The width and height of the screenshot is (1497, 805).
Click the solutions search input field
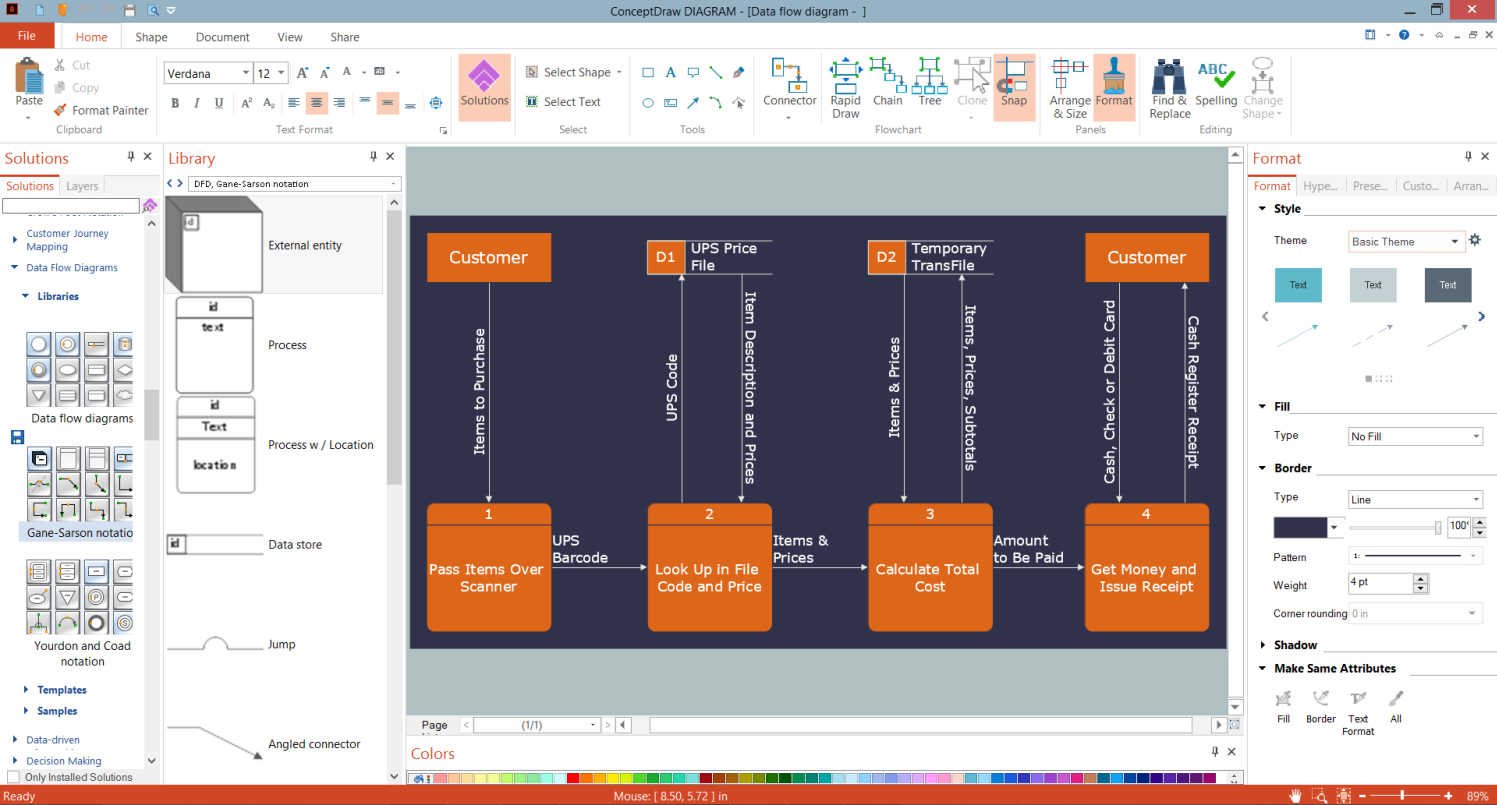point(70,206)
